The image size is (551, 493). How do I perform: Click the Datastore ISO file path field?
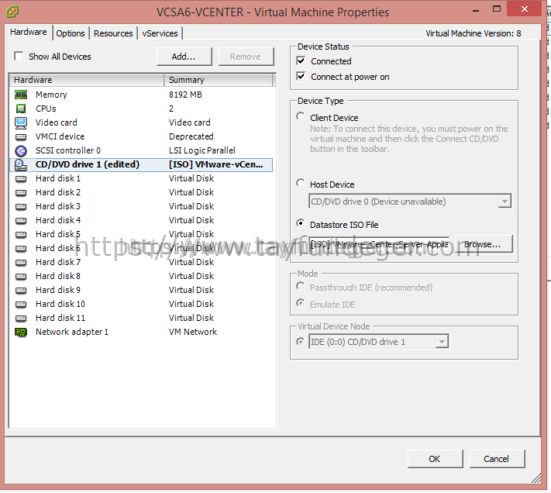(x=379, y=244)
